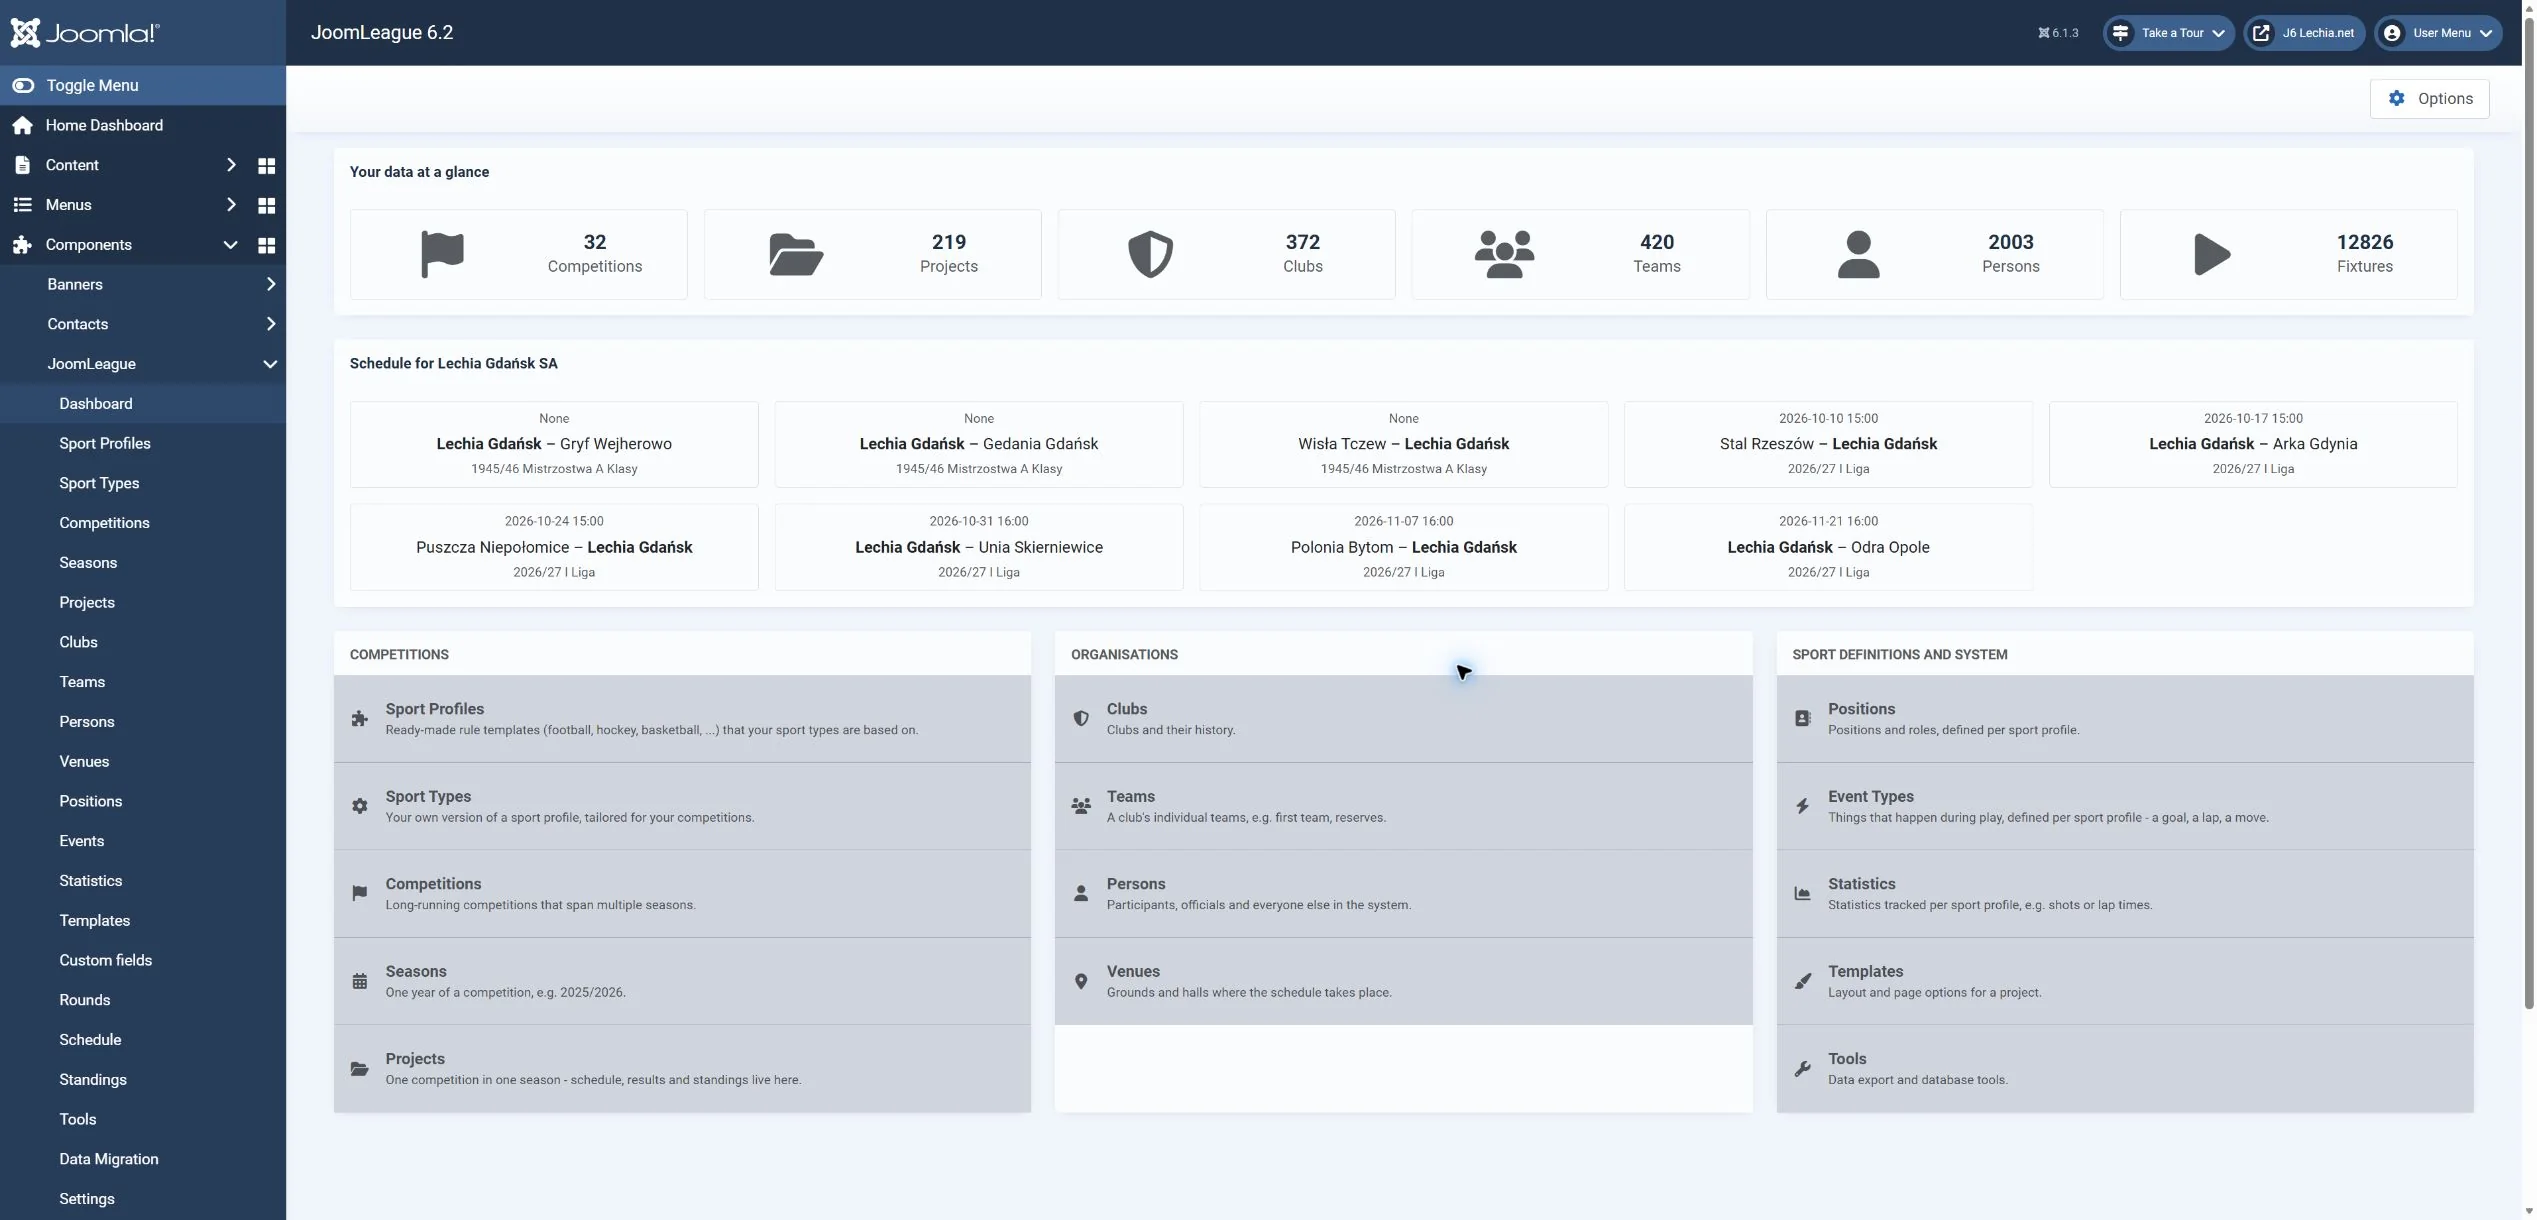The width and height of the screenshot is (2537, 1220).
Task: Expand the Contacts submenu chevron
Action: click(x=271, y=324)
